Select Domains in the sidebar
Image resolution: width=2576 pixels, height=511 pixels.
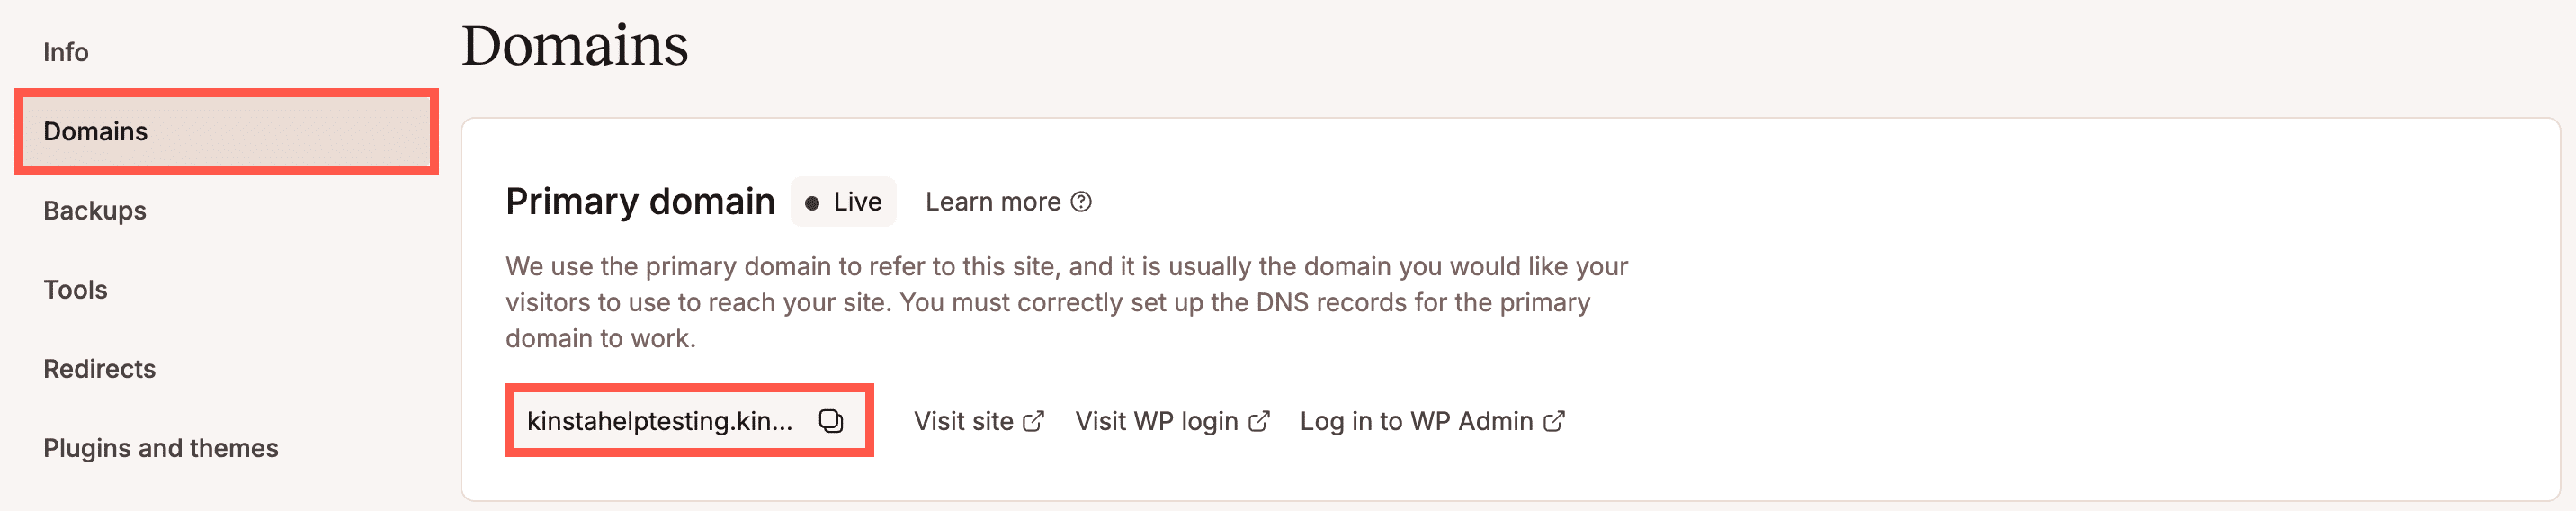pyautogui.click(x=96, y=131)
